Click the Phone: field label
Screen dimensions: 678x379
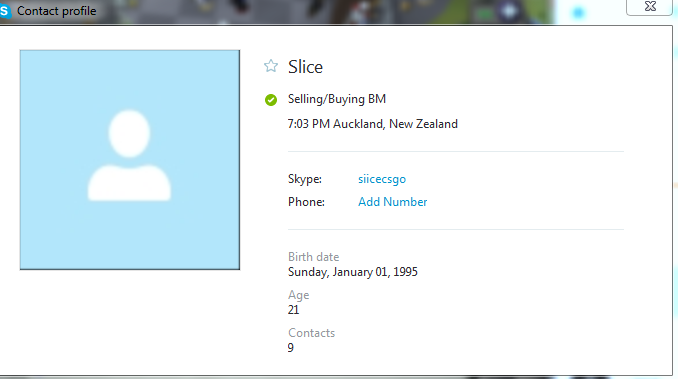306,202
